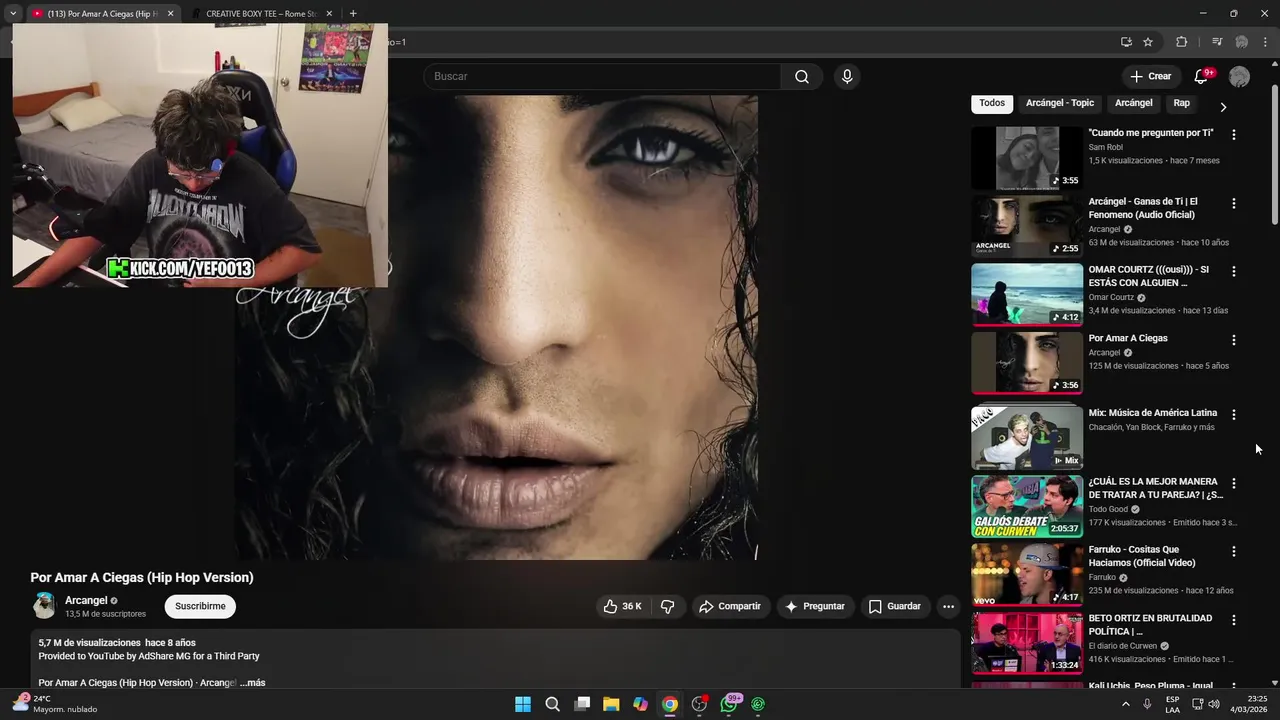This screenshot has height=720, width=1280.
Task: Open "Cuando me pregunten por Ti" thumbnail
Action: pyautogui.click(x=1027, y=158)
